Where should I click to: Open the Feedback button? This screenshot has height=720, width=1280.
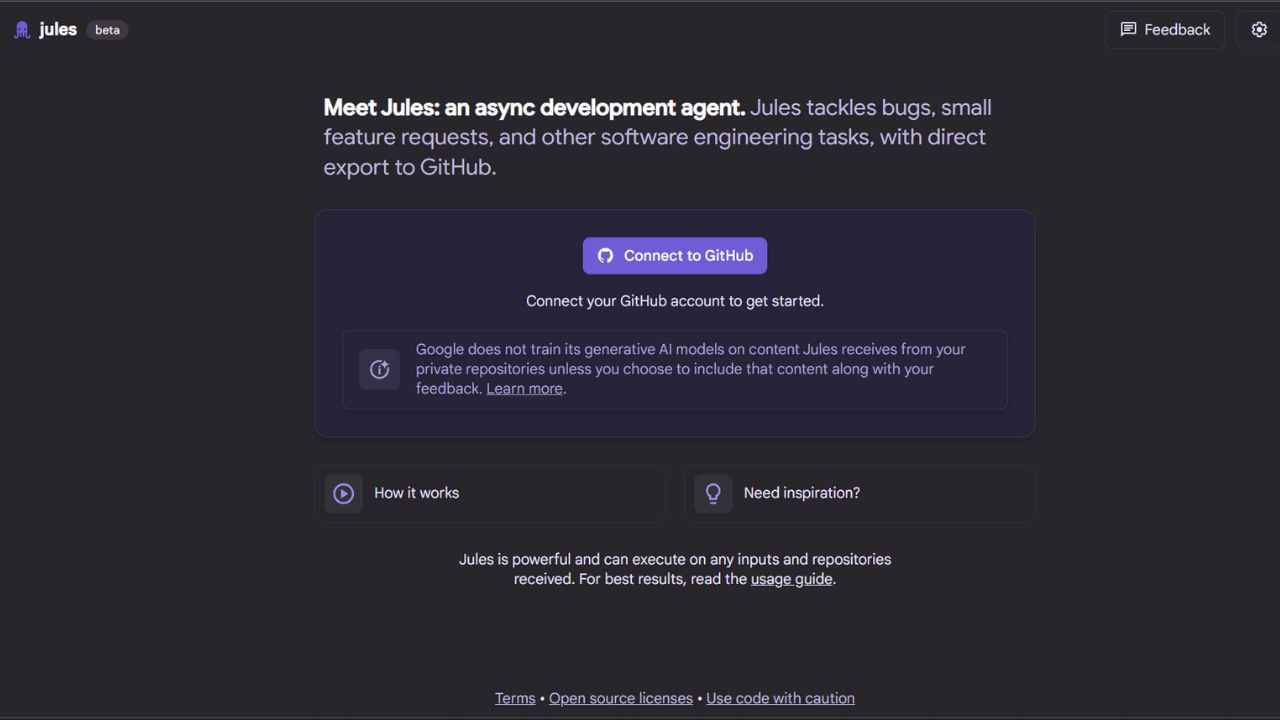click(x=1165, y=30)
